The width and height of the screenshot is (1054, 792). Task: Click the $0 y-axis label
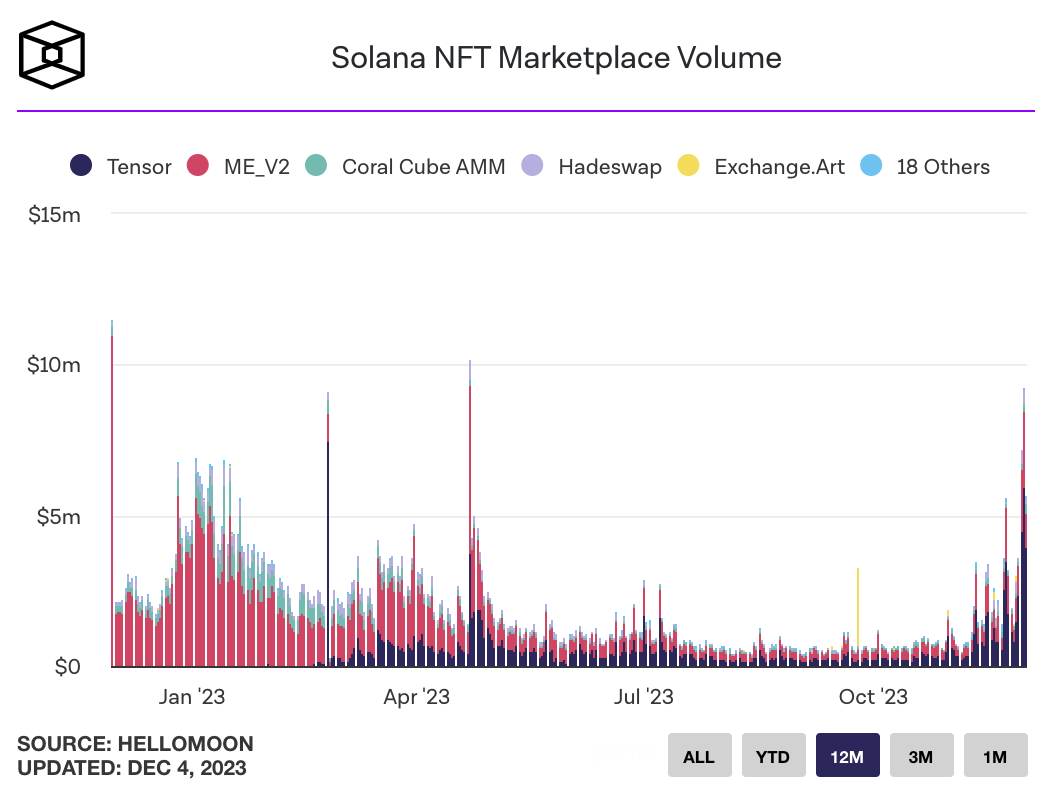click(x=67, y=666)
